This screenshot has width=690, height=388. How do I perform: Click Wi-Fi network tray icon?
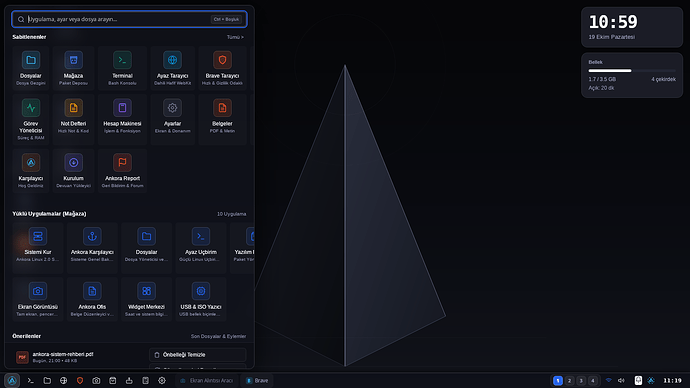(x=609, y=380)
